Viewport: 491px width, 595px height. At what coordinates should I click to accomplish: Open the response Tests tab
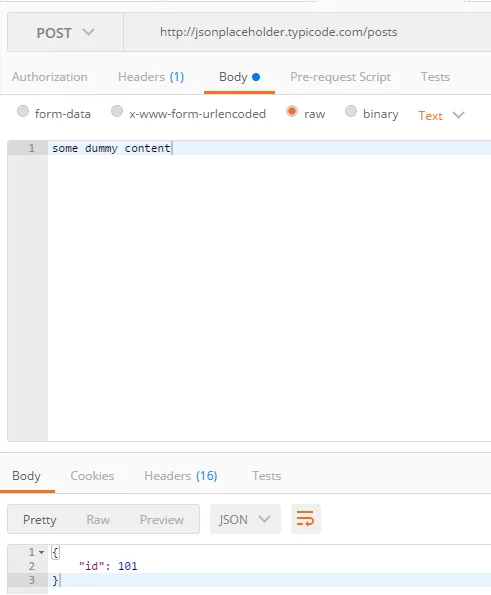[x=267, y=476]
